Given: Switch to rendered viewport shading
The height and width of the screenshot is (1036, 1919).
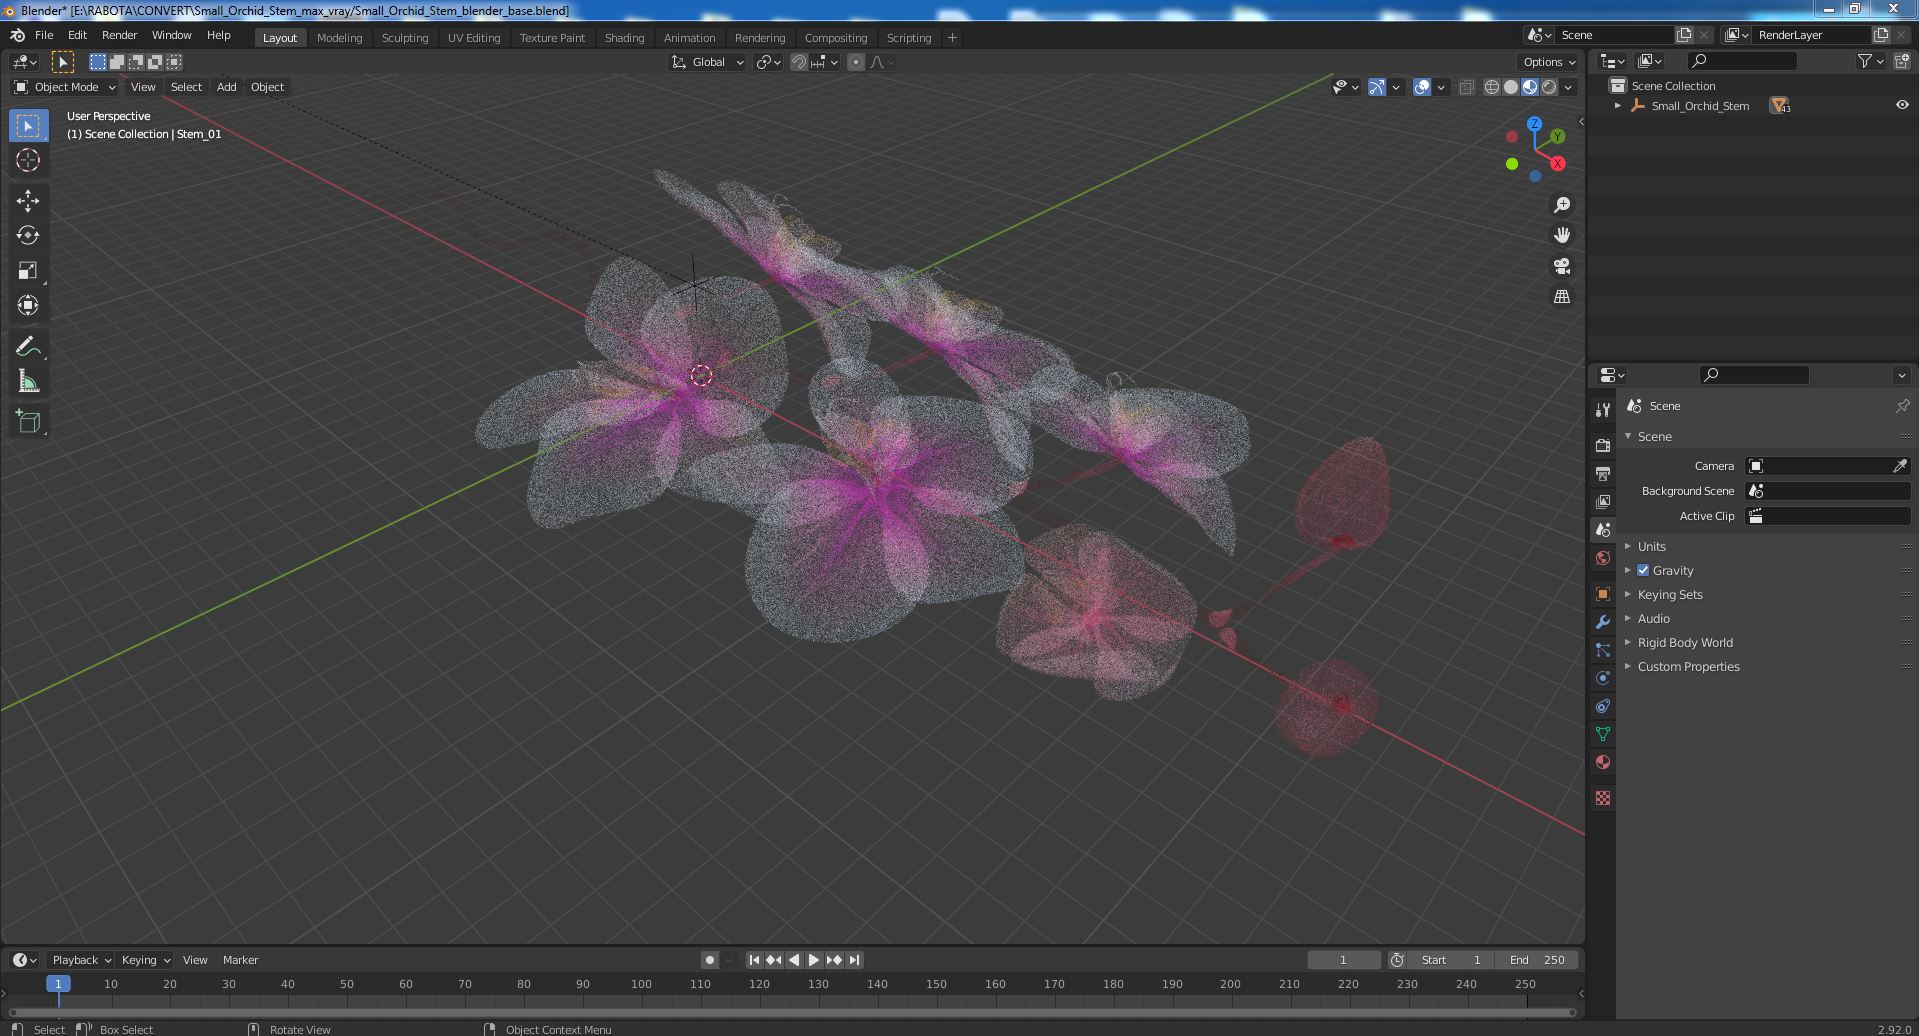Looking at the screenshot, I should coord(1549,87).
